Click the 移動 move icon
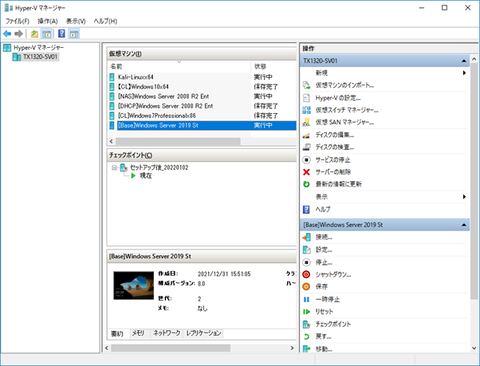The image size is (480, 366). (306, 349)
